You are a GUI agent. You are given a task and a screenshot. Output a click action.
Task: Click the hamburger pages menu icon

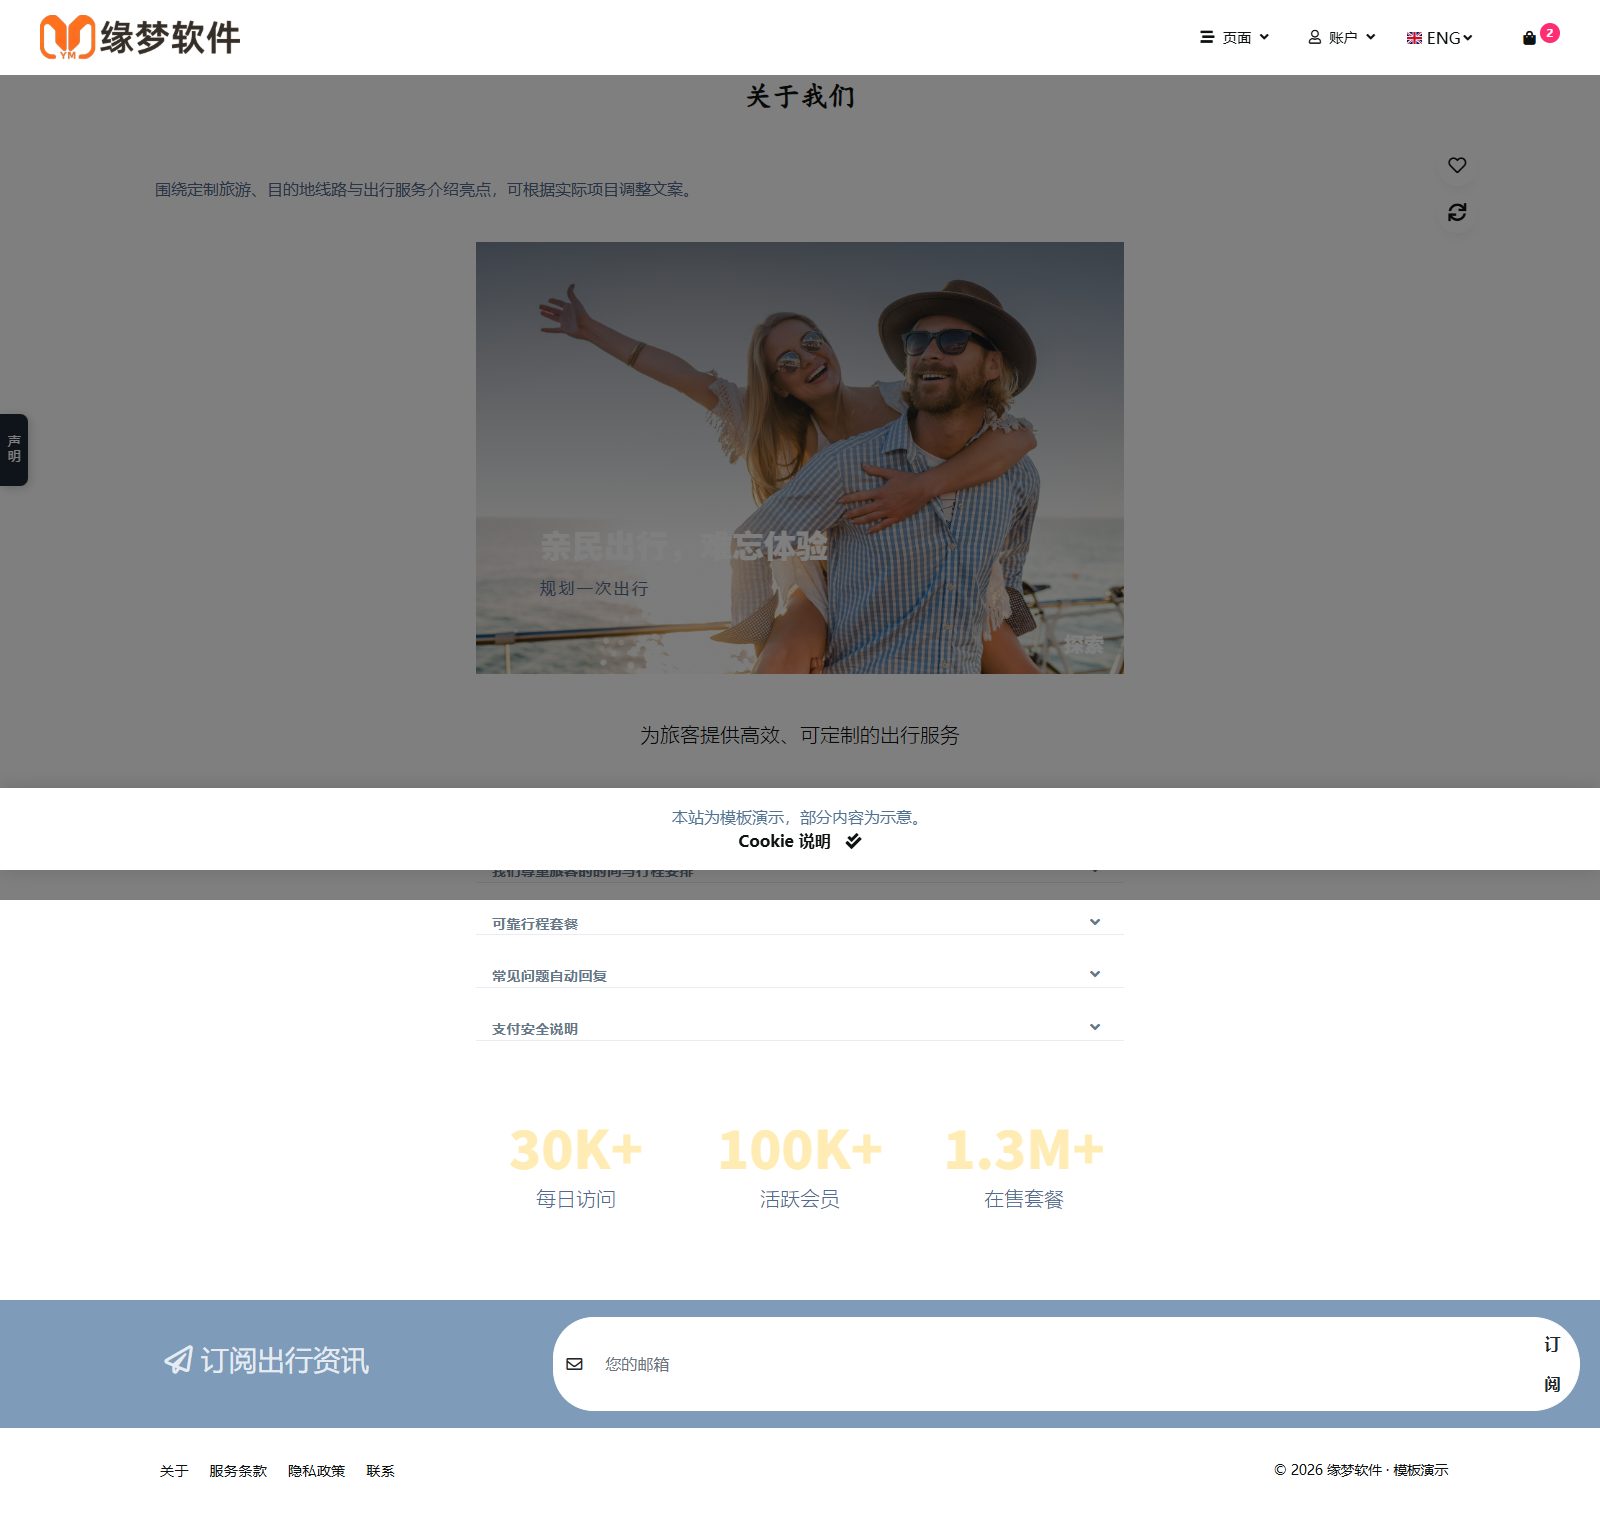point(1207,37)
